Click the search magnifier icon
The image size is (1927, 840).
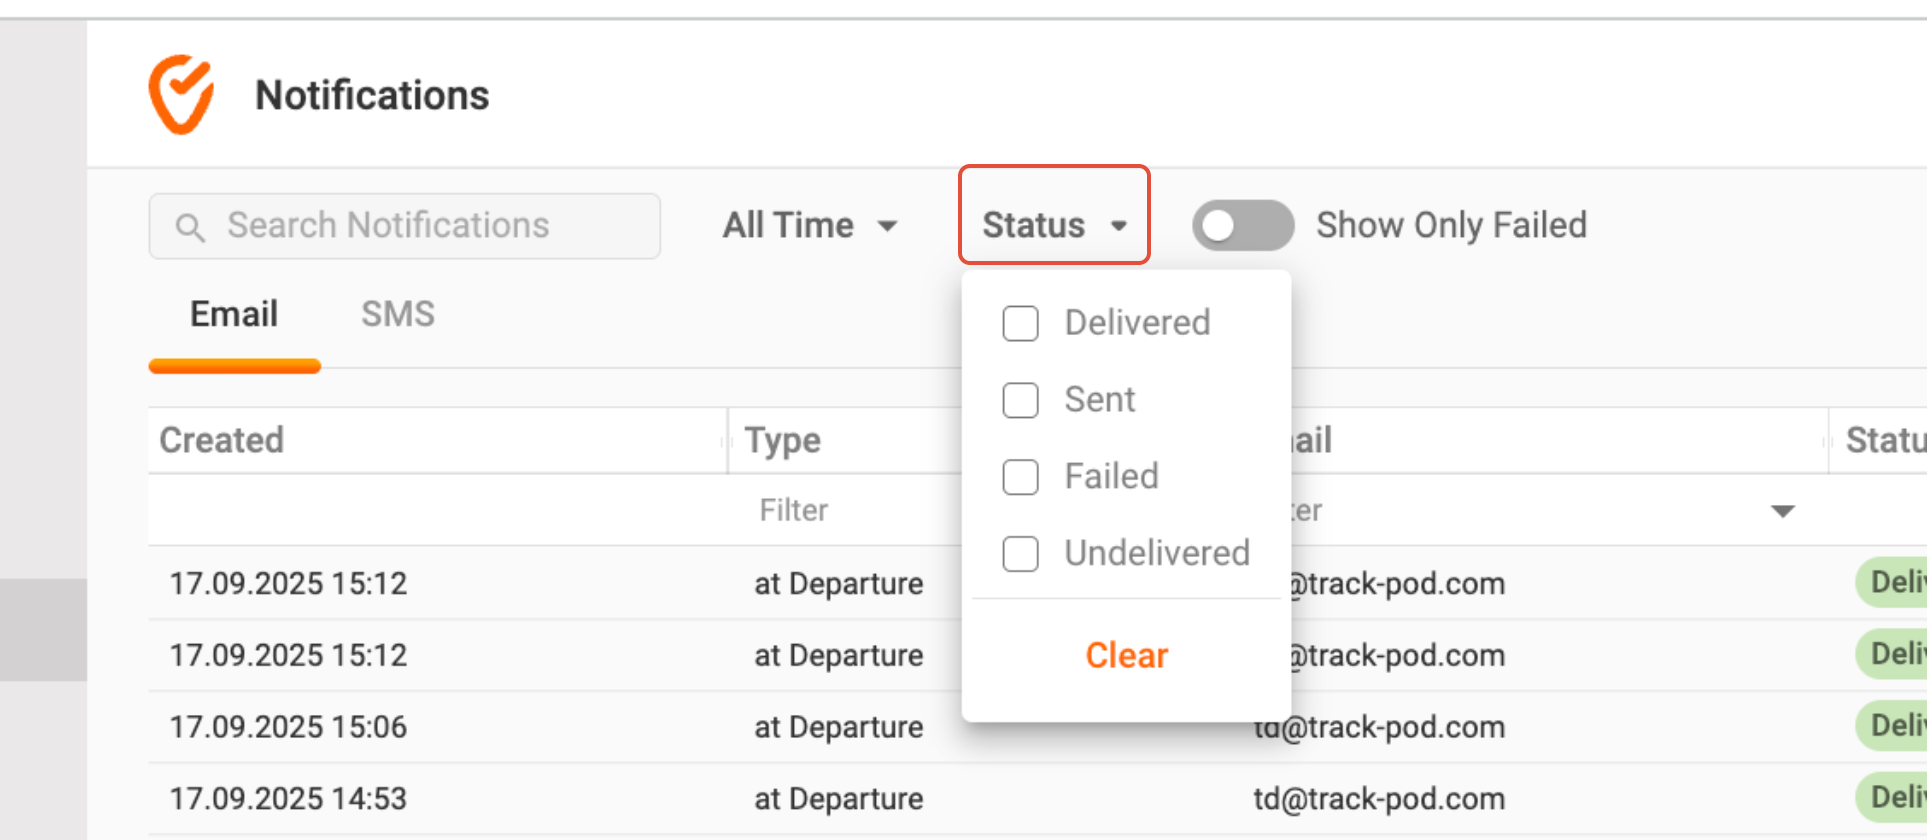[189, 227]
